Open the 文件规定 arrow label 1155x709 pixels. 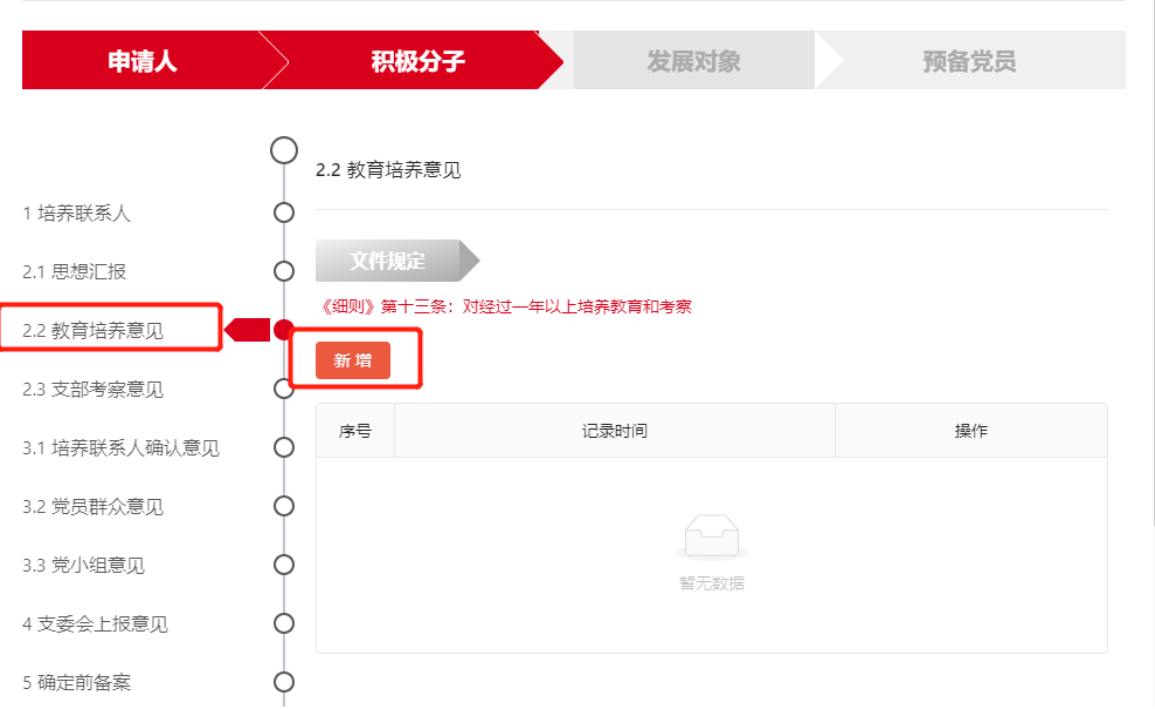(x=388, y=261)
